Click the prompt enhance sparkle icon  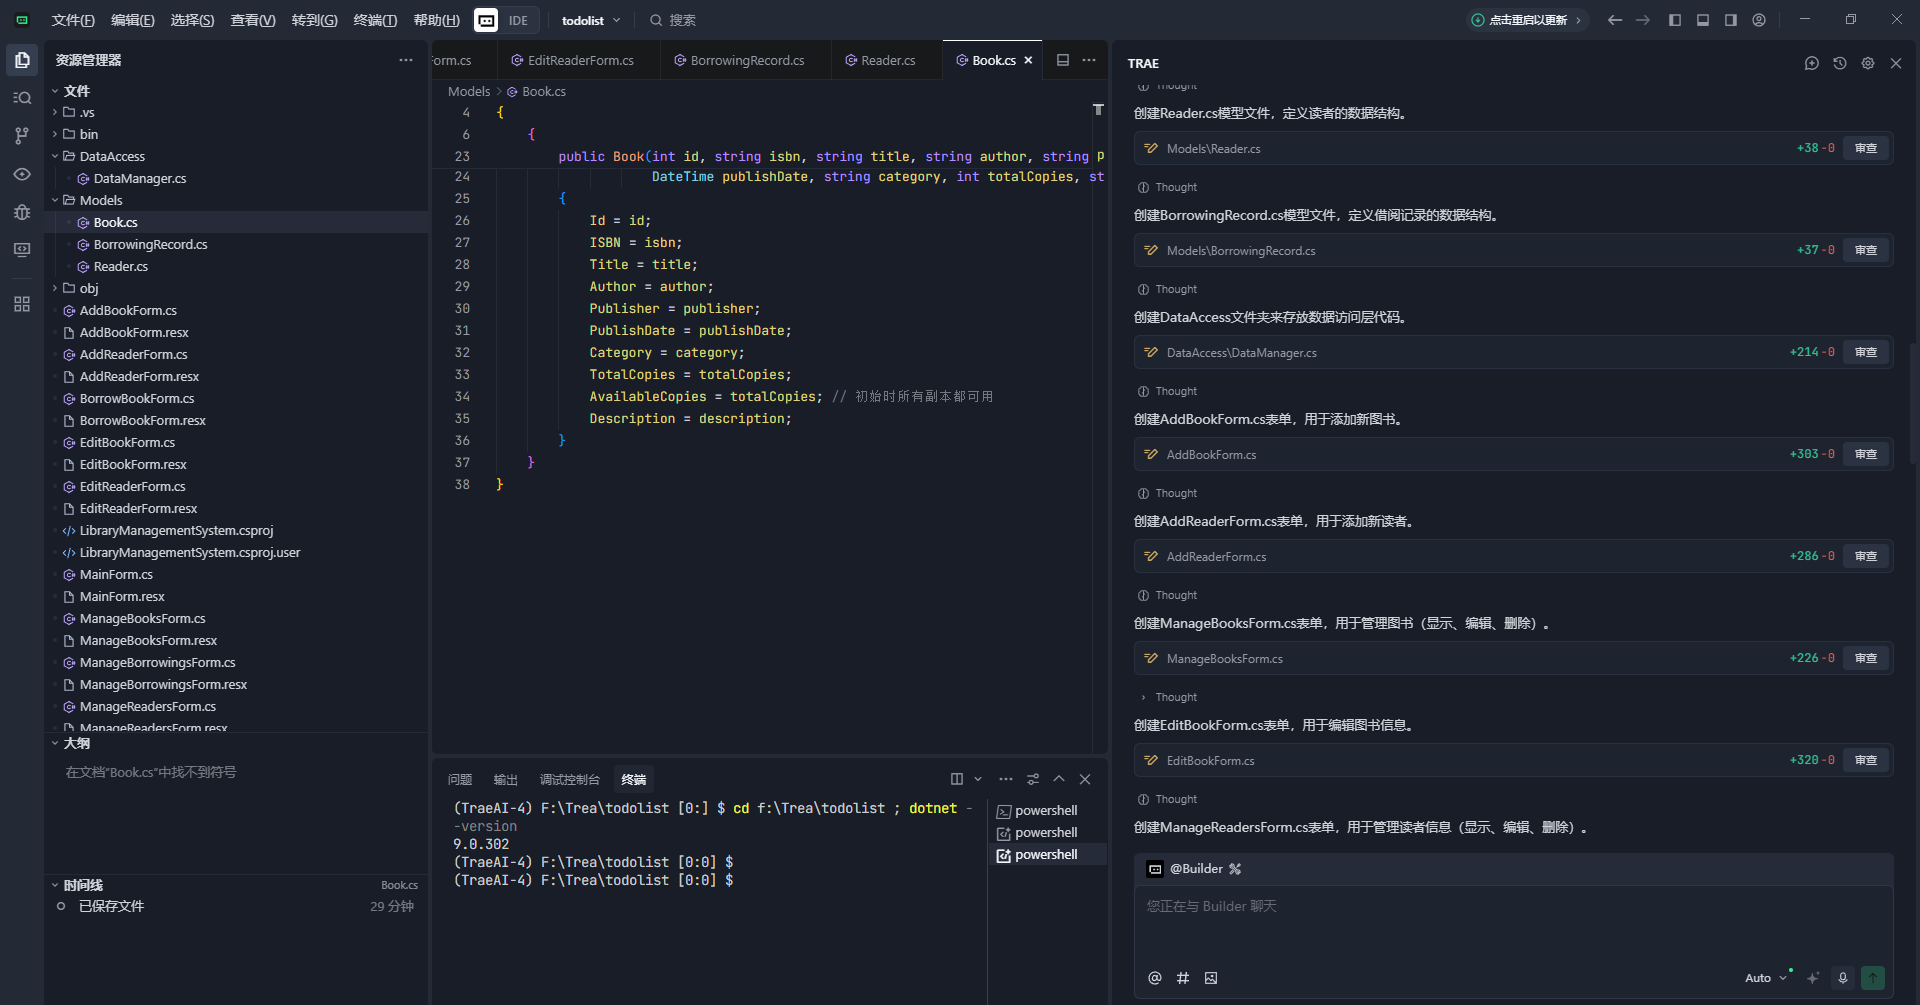[1813, 978]
